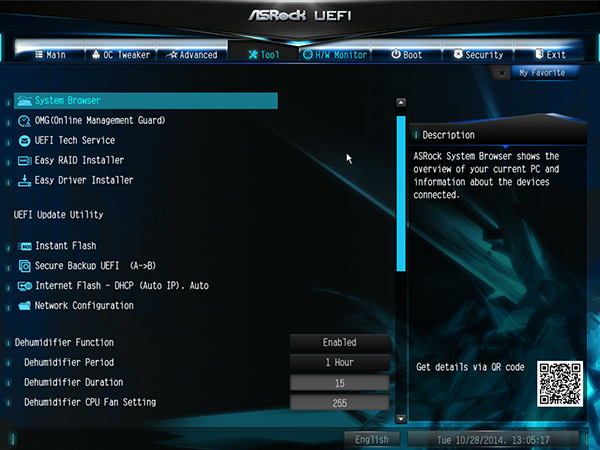Open the Main tab

click(50, 54)
